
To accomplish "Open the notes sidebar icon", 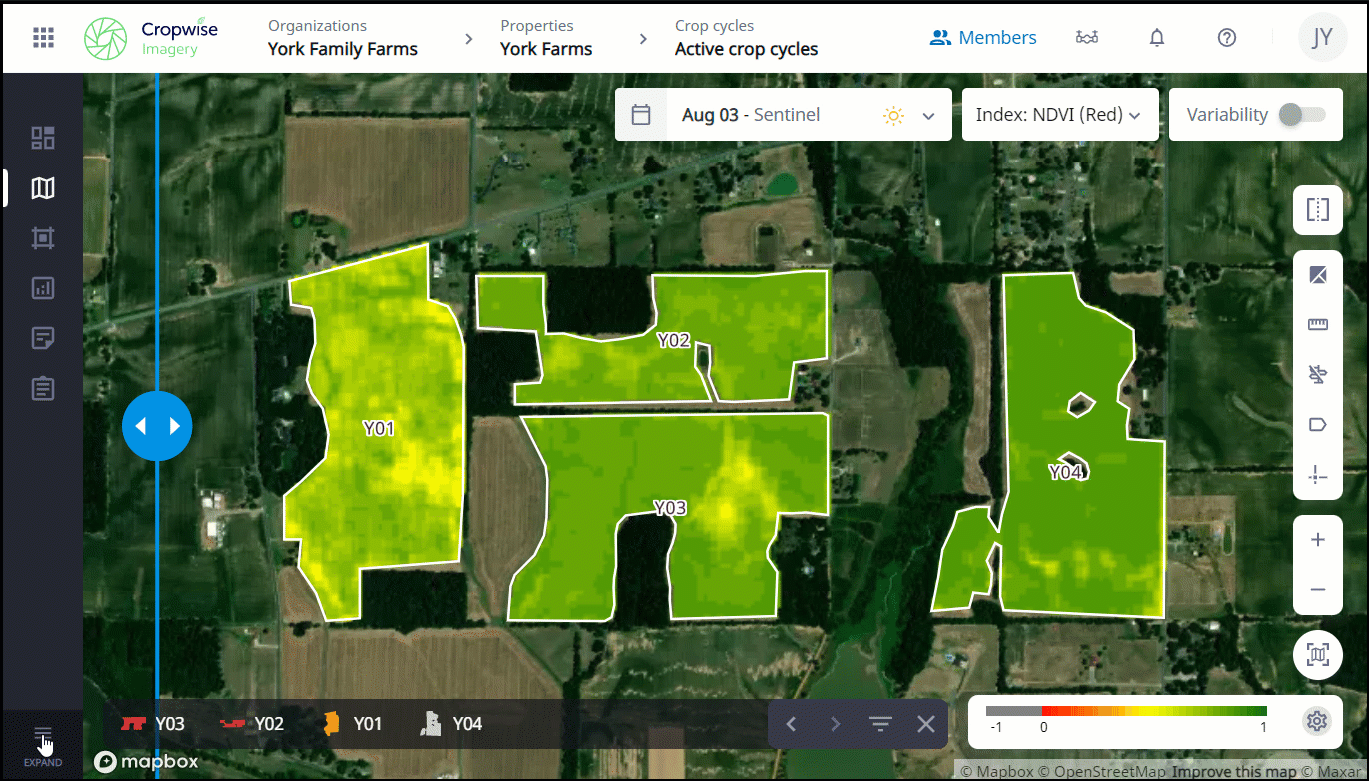I will [43, 338].
